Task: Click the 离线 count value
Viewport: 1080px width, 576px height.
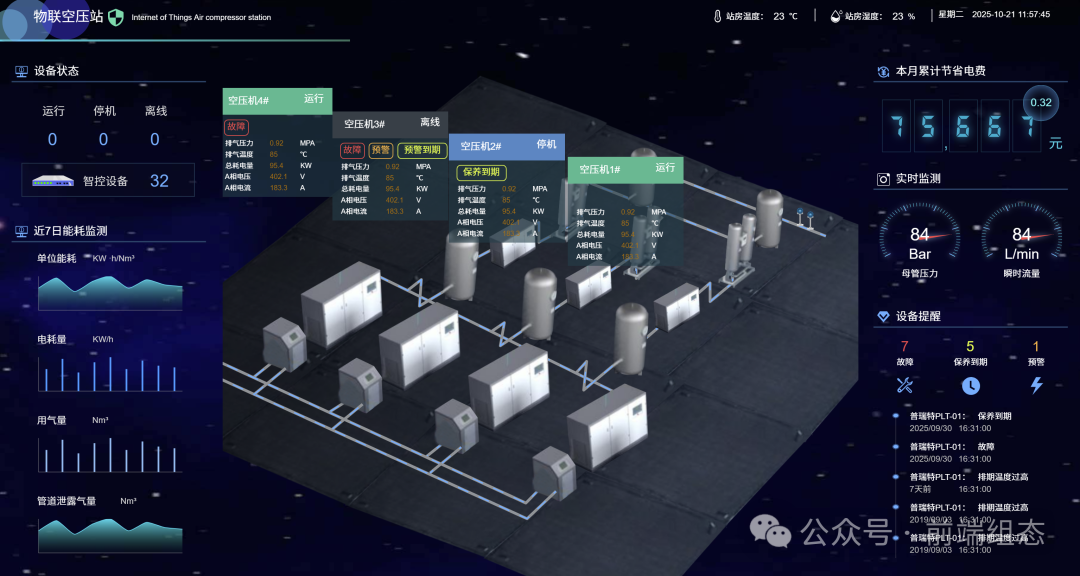Action: (155, 140)
